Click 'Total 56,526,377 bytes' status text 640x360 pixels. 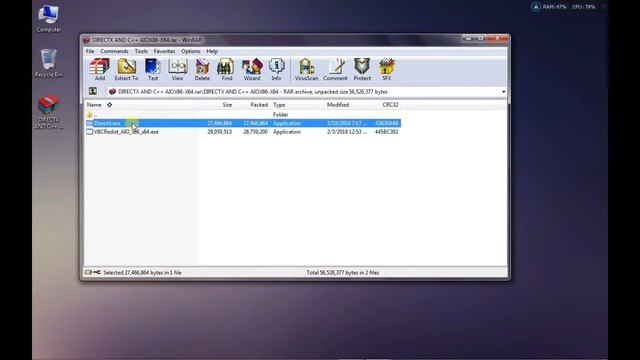coord(343,273)
